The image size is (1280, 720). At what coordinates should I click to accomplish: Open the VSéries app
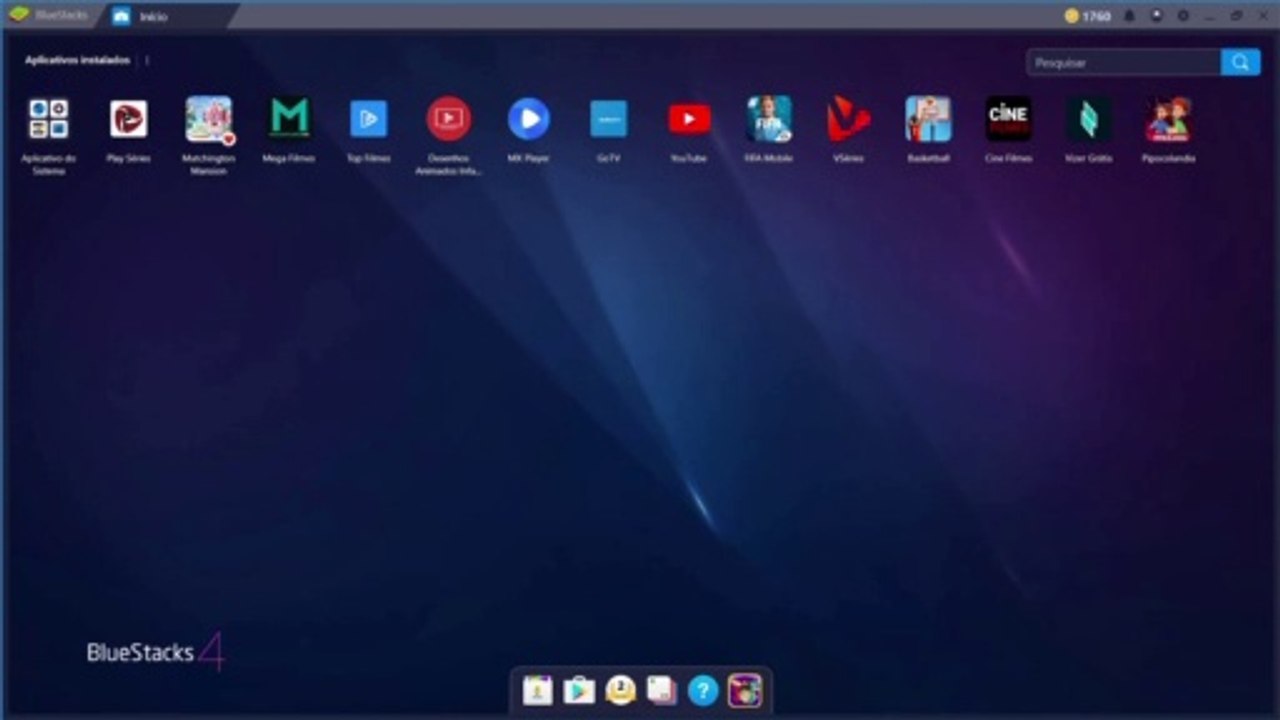[849, 119]
